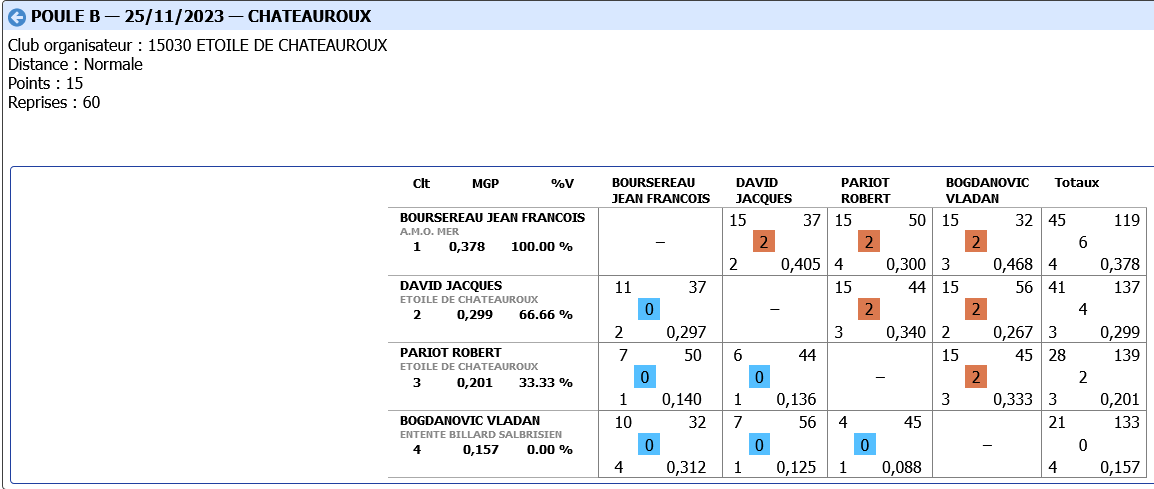The image size is (1154, 489).
Task: Click the %V column header
Action: pos(562,183)
